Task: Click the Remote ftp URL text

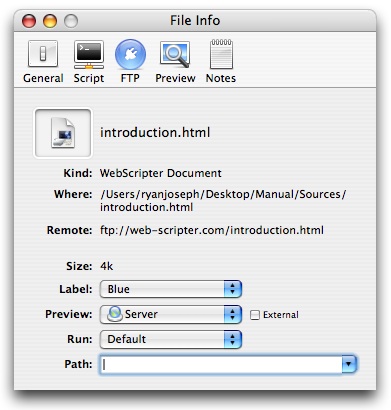Action: pyautogui.click(x=212, y=230)
